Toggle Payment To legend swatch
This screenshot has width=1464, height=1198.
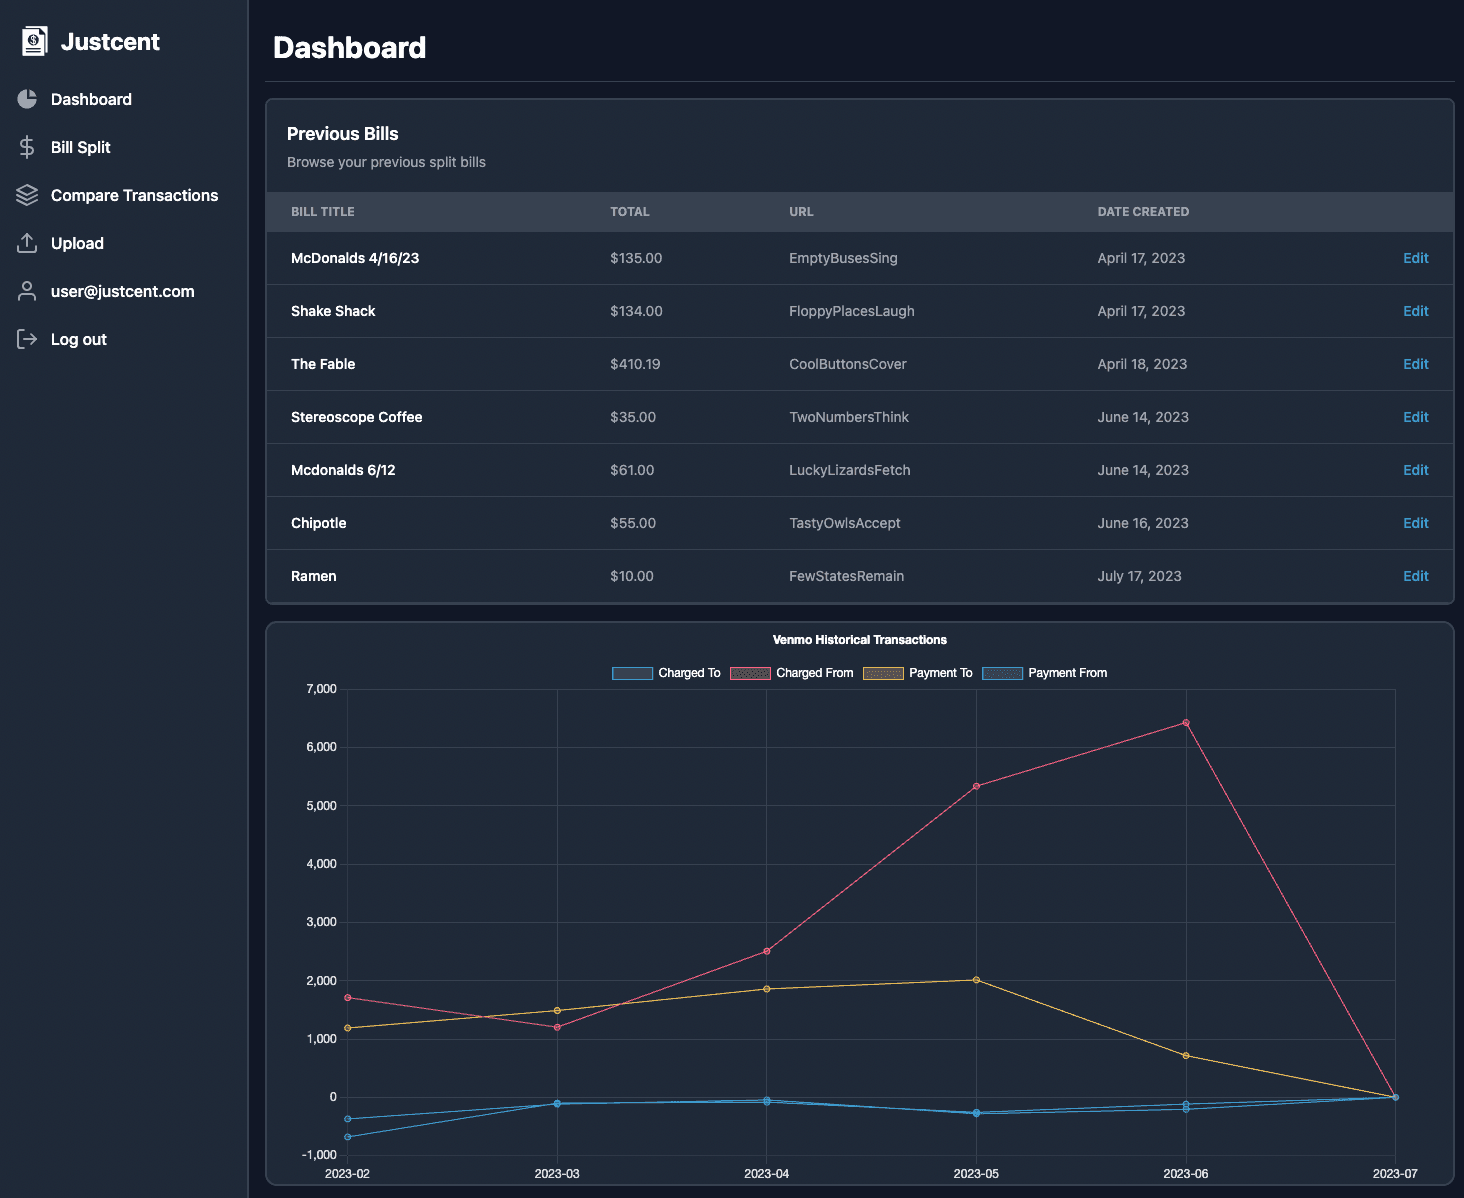(883, 673)
